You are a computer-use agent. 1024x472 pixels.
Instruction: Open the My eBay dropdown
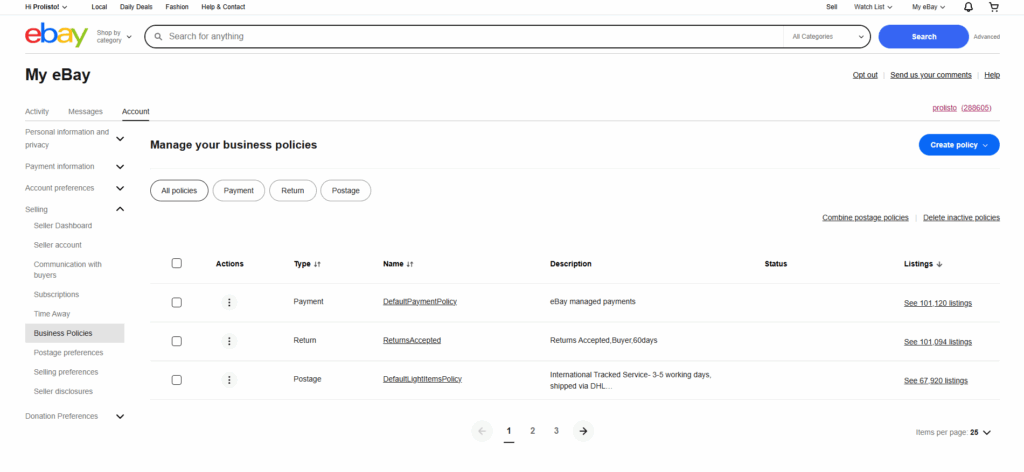[x=929, y=7]
